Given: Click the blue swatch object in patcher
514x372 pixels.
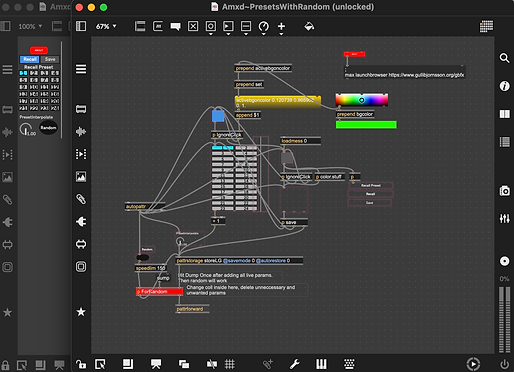Looking at the screenshot, I should point(218,116).
